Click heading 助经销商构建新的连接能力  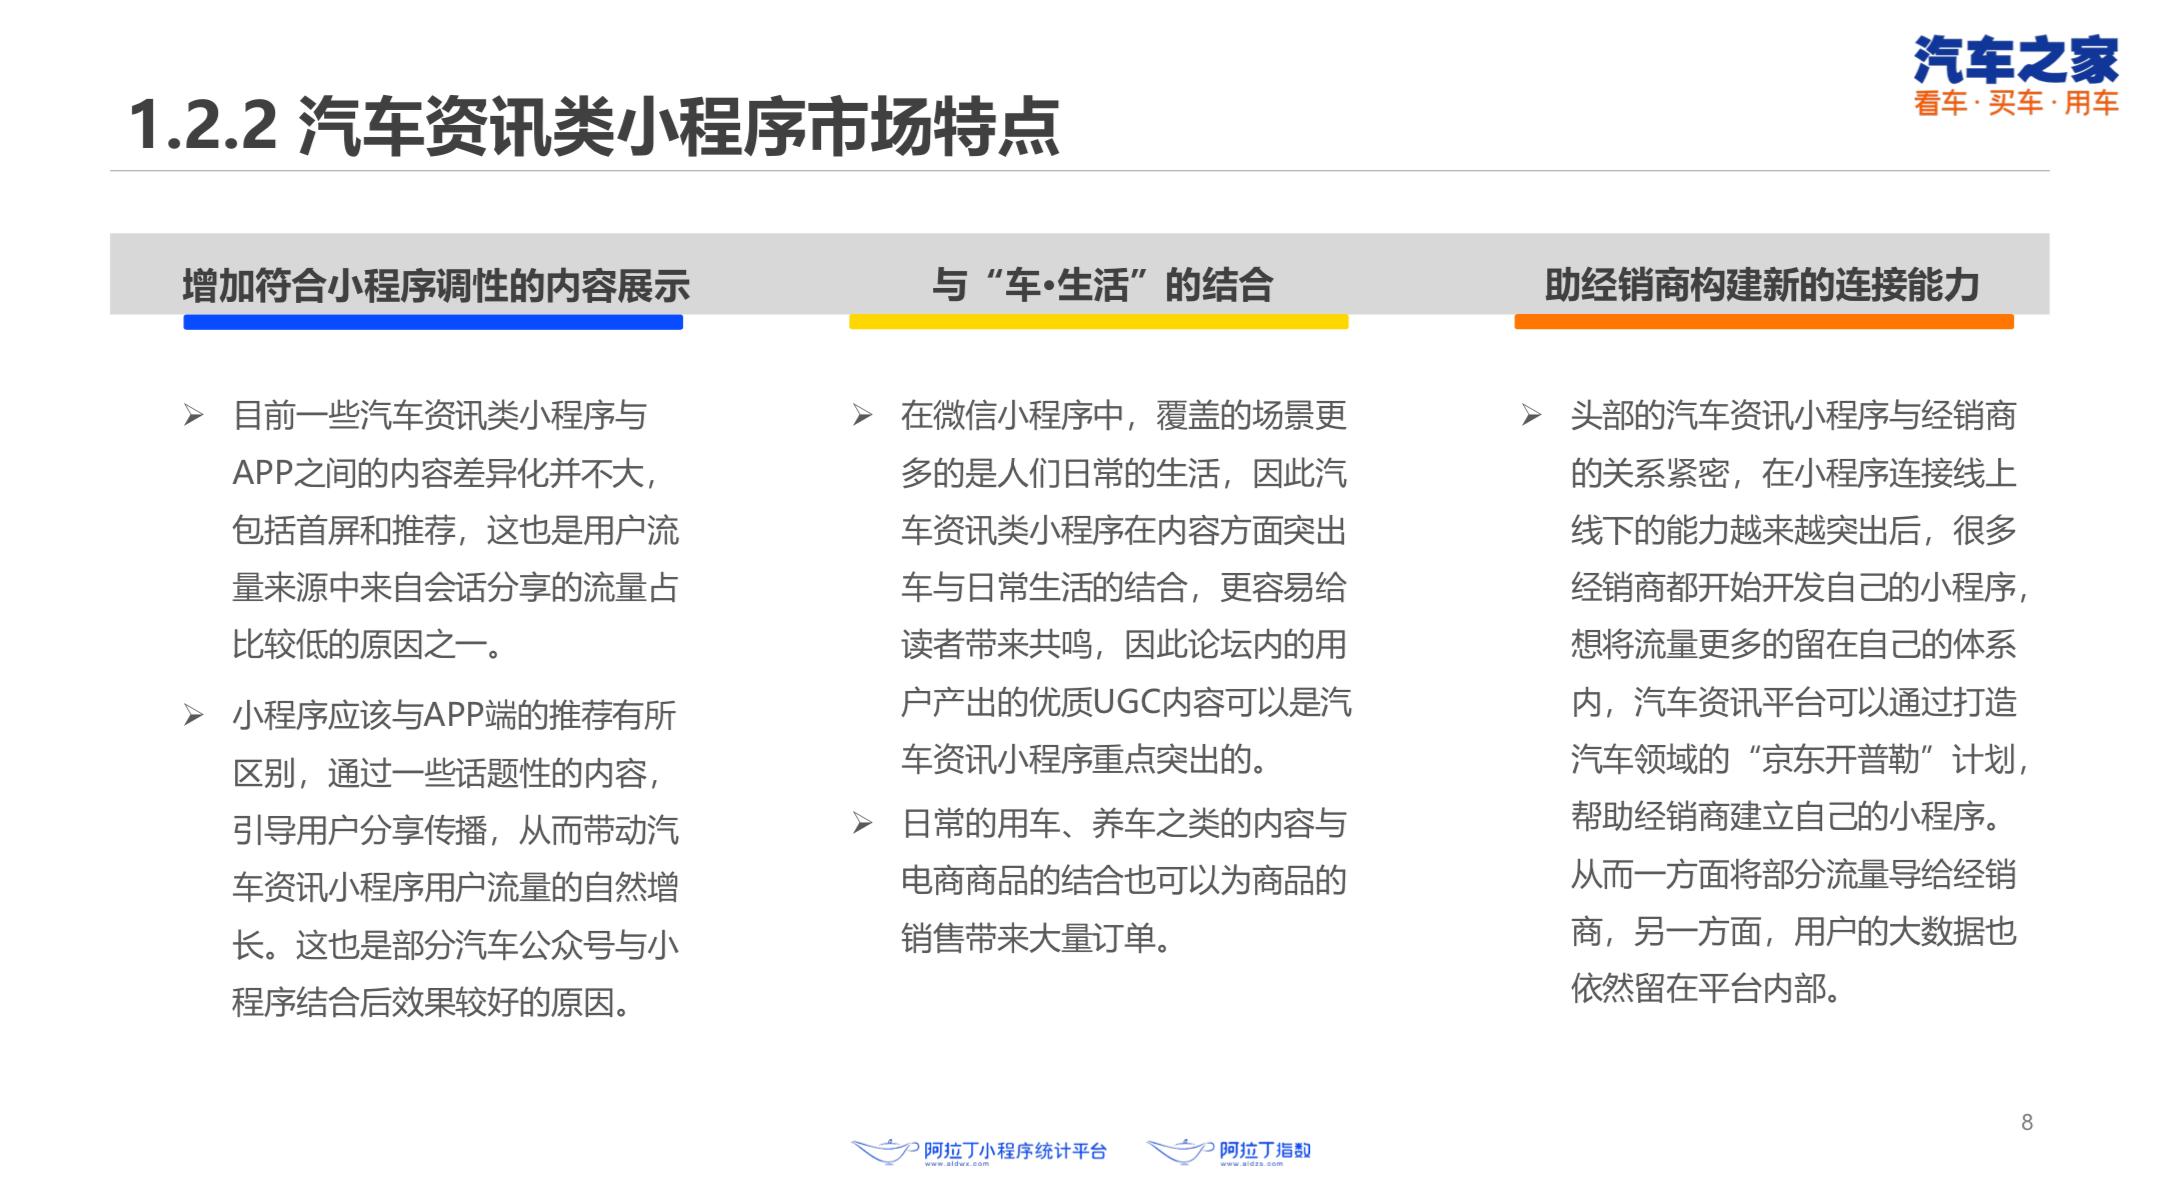point(1762,286)
